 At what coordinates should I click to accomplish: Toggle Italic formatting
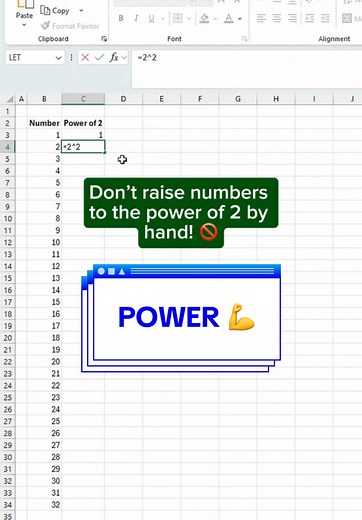point(136,18)
